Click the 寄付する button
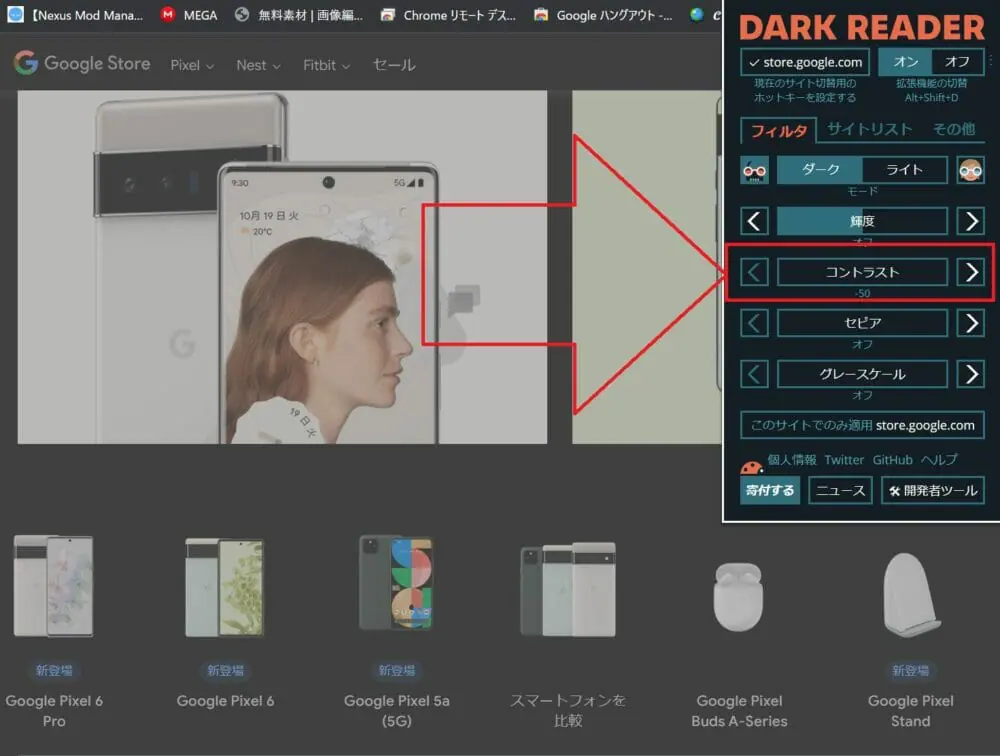The image size is (1000, 756). [x=770, y=490]
